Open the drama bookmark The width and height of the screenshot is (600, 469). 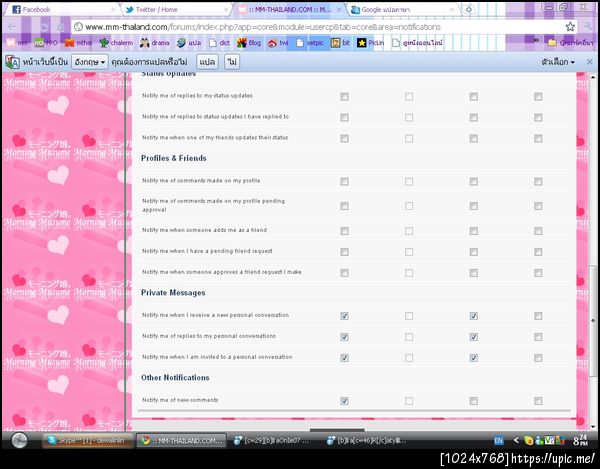pyautogui.click(x=155, y=43)
